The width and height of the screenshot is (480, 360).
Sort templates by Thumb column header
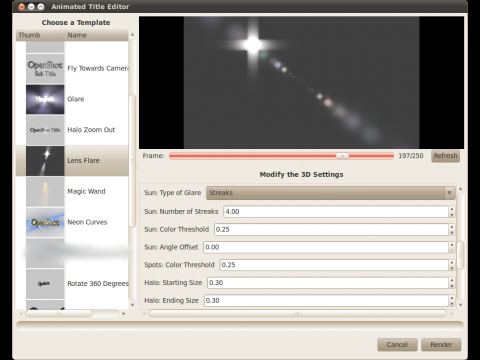coord(40,35)
